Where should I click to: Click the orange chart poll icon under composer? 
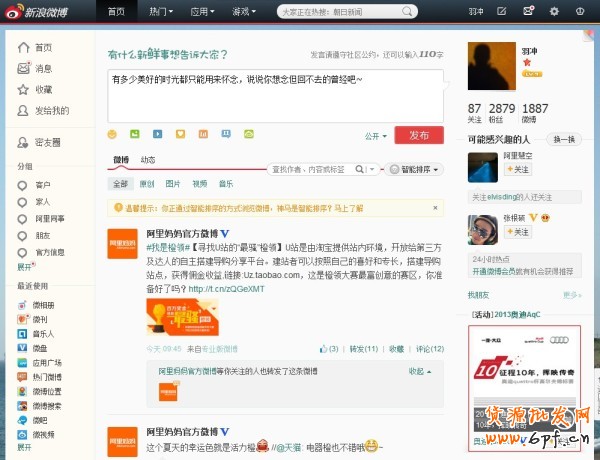203,134
